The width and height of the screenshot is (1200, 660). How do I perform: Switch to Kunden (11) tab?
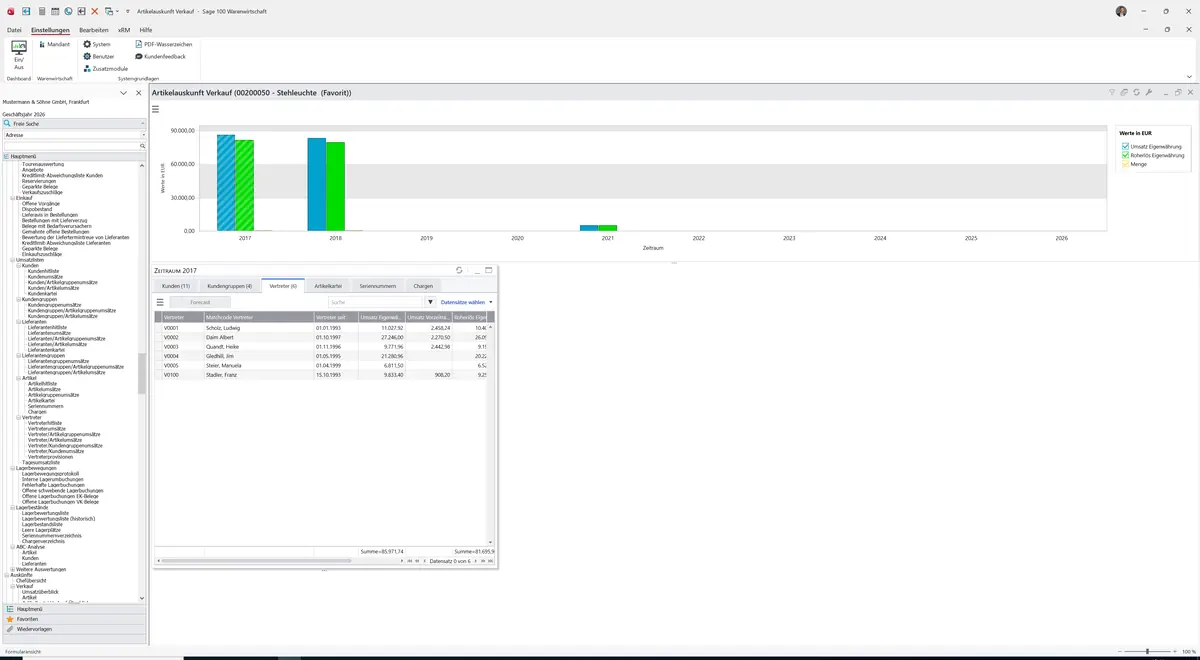pos(176,286)
